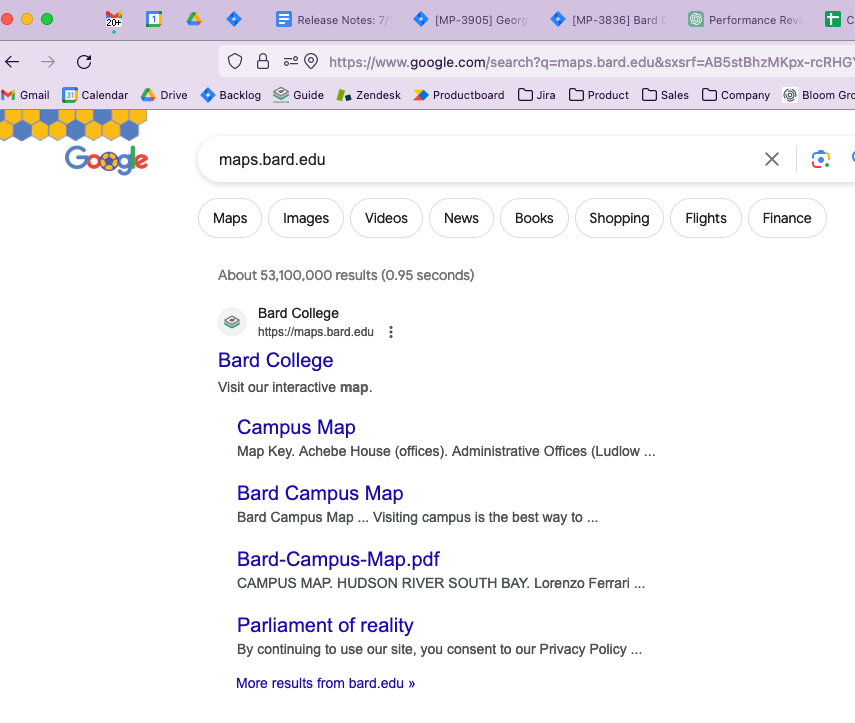Open the Backlog bookmark

(x=231, y=95)
